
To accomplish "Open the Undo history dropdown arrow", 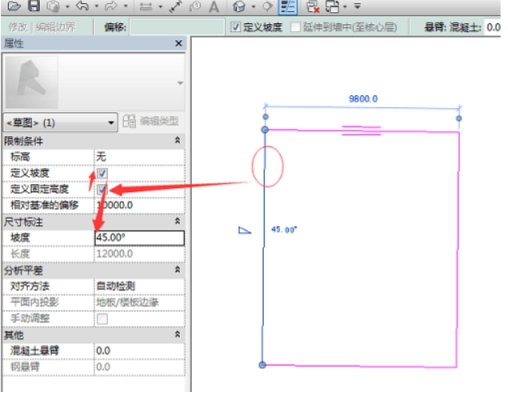I will pos(96,6).
